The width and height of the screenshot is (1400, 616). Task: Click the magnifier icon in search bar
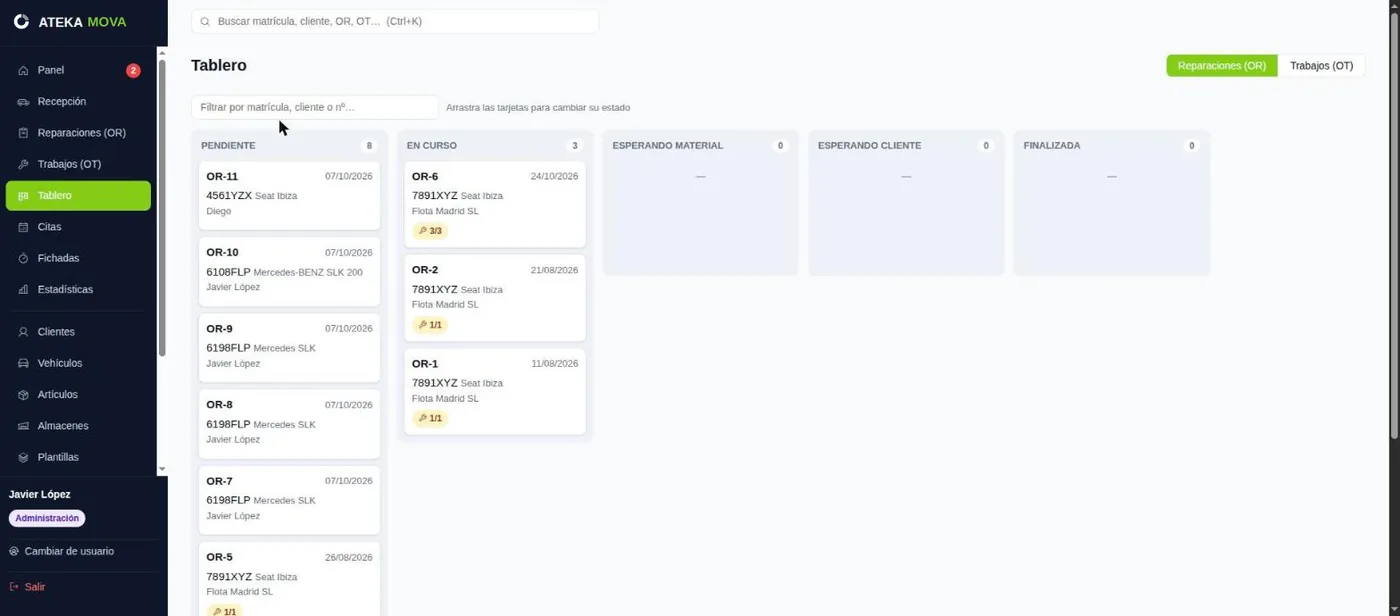[205, 21]
